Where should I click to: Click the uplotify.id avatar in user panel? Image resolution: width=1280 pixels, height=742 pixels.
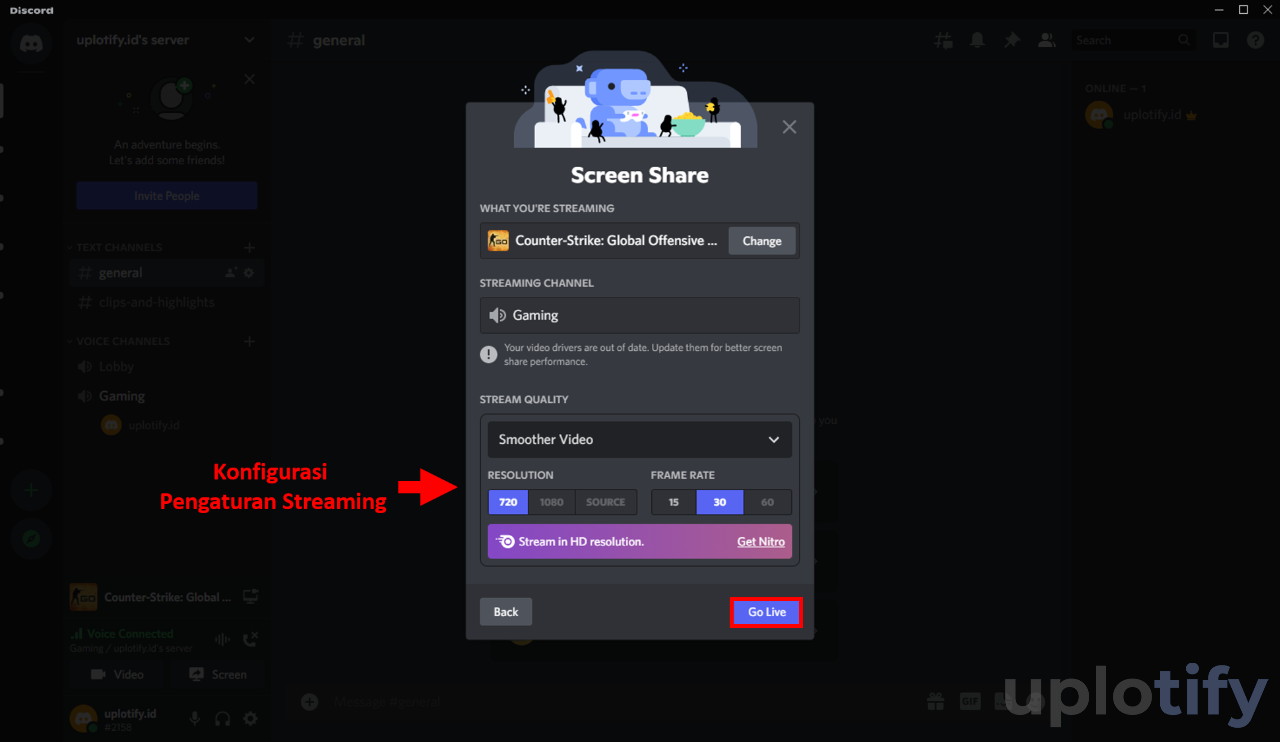(x=83, y=718)
